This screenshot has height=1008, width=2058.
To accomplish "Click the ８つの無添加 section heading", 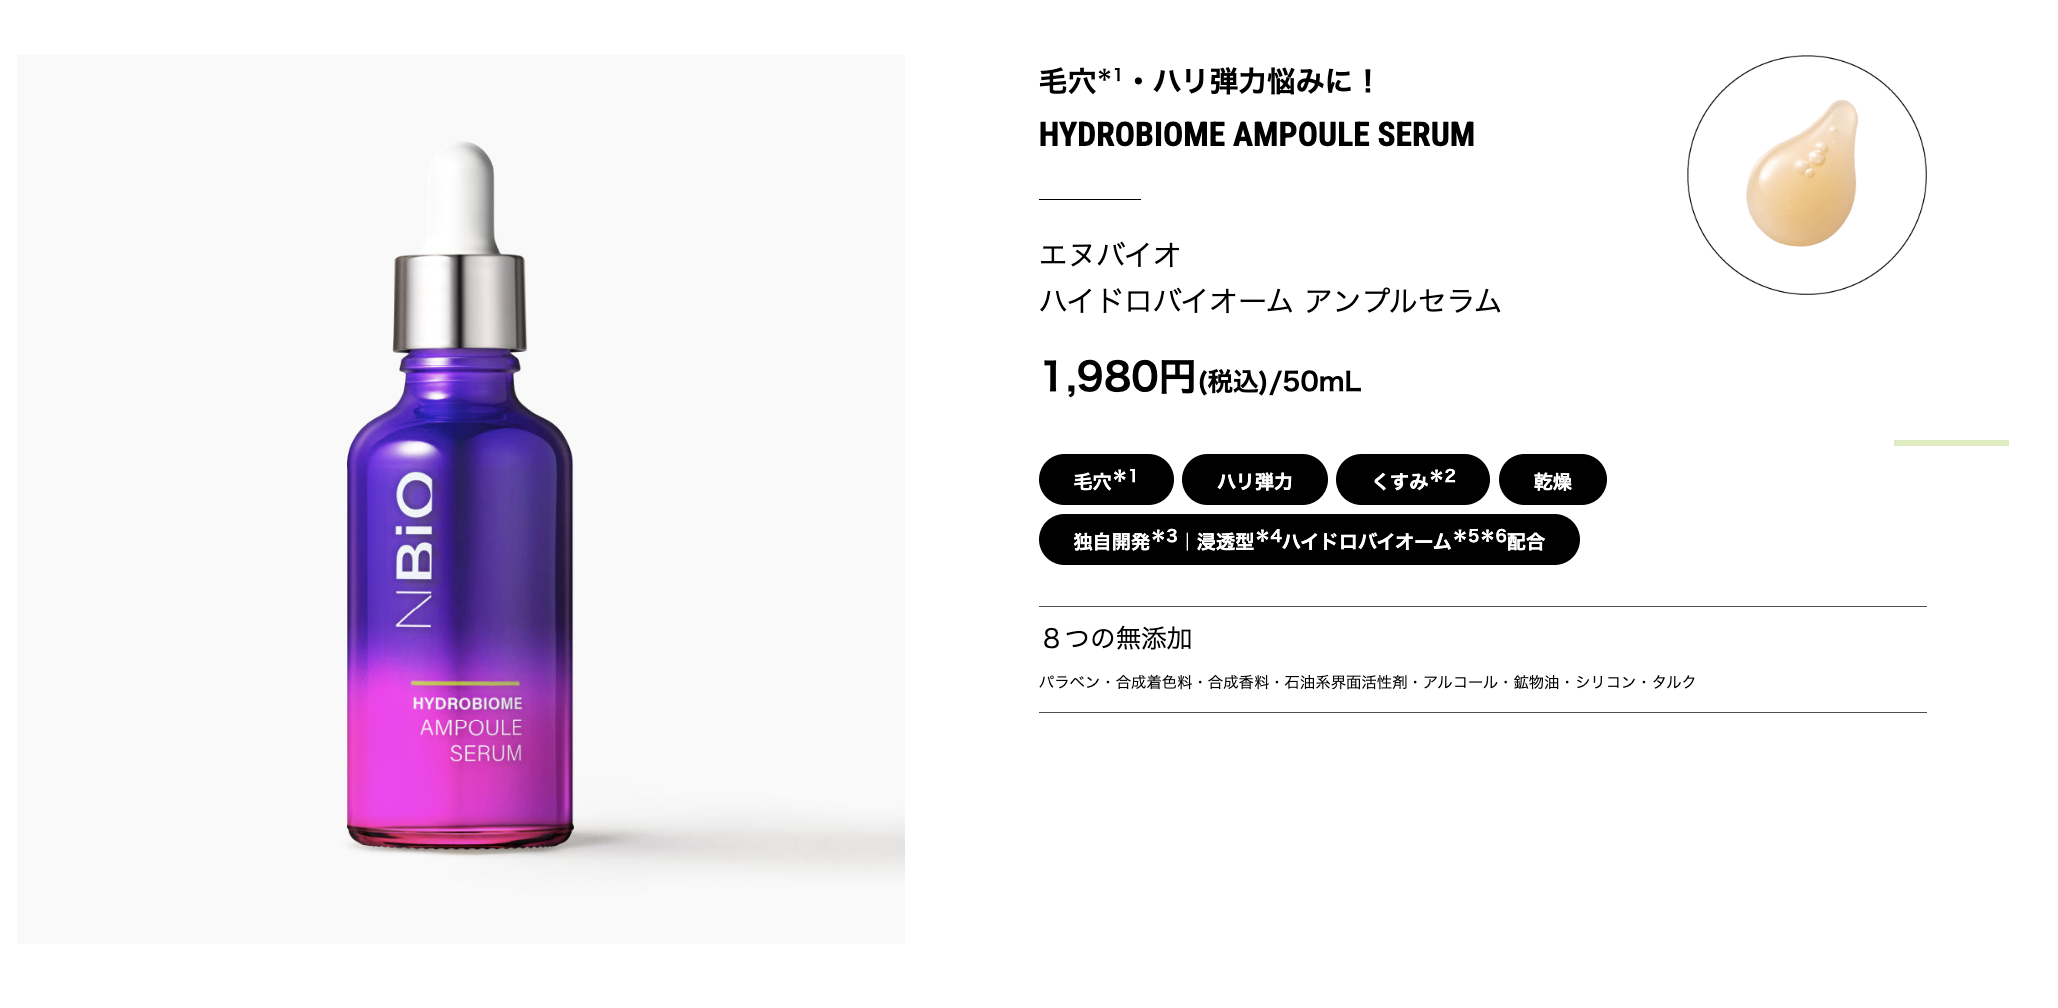I will pos(1116,638).
